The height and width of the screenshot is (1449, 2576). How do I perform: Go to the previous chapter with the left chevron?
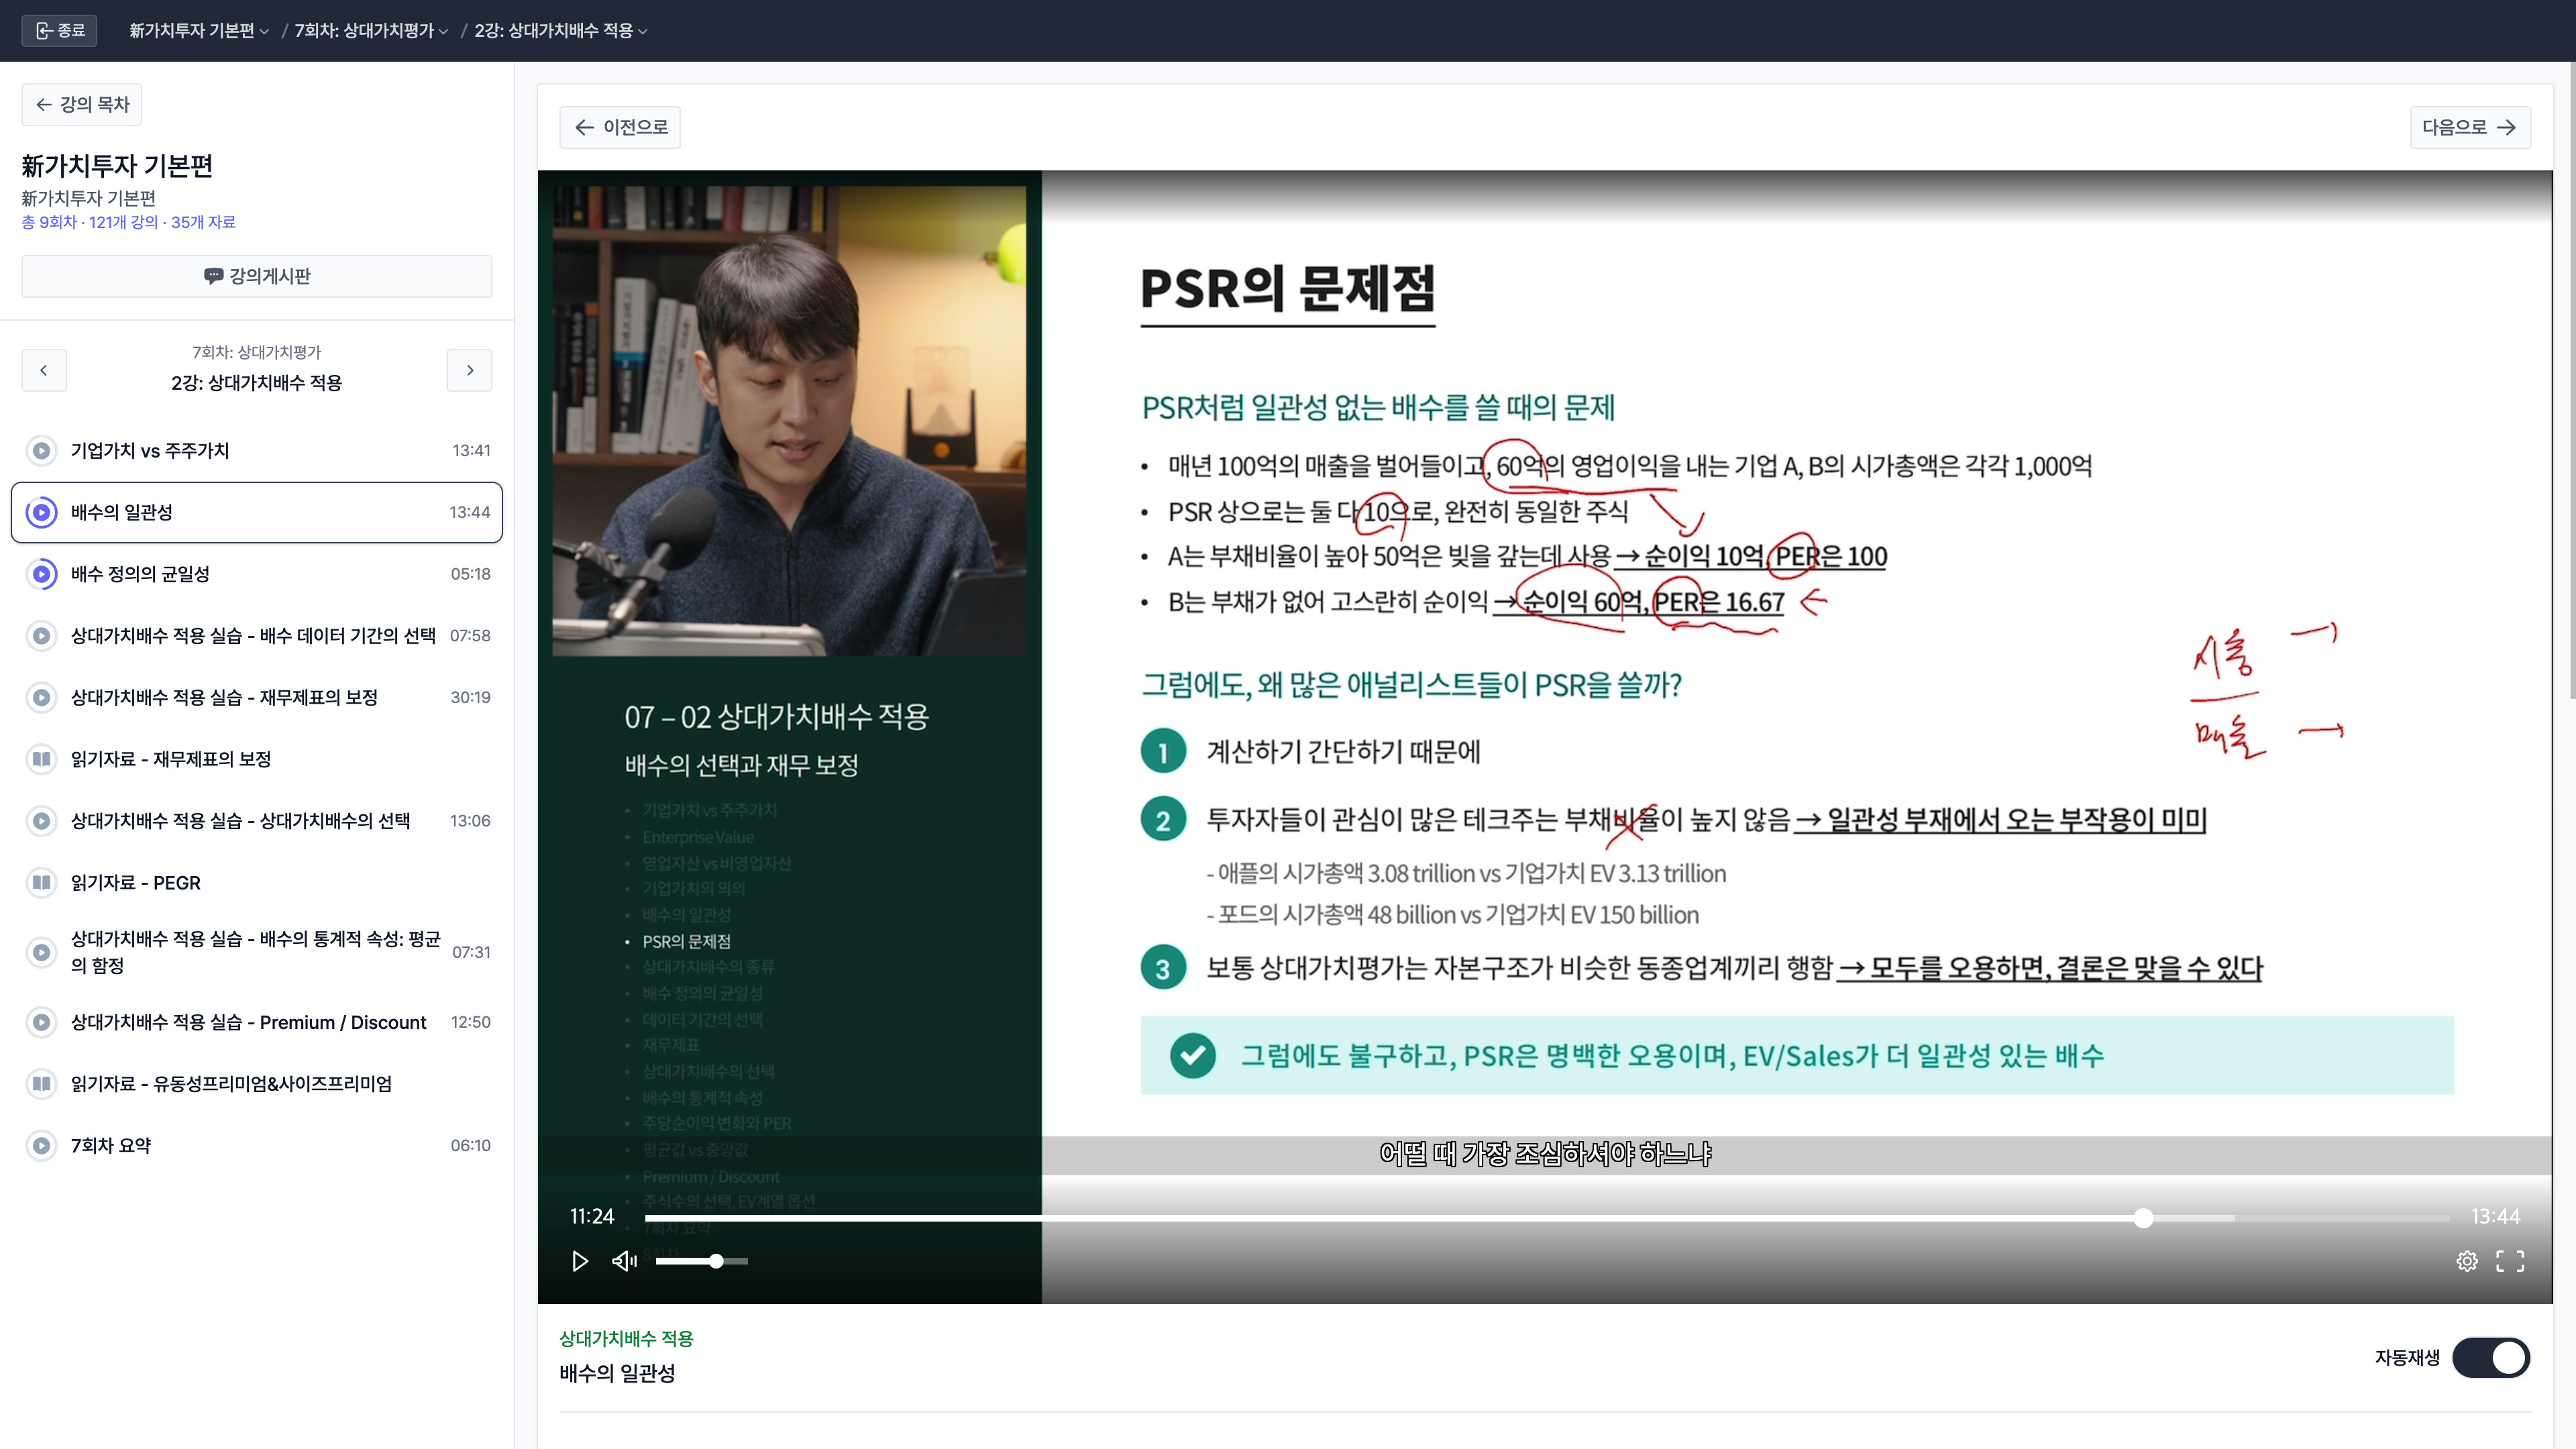click(44, 370)
